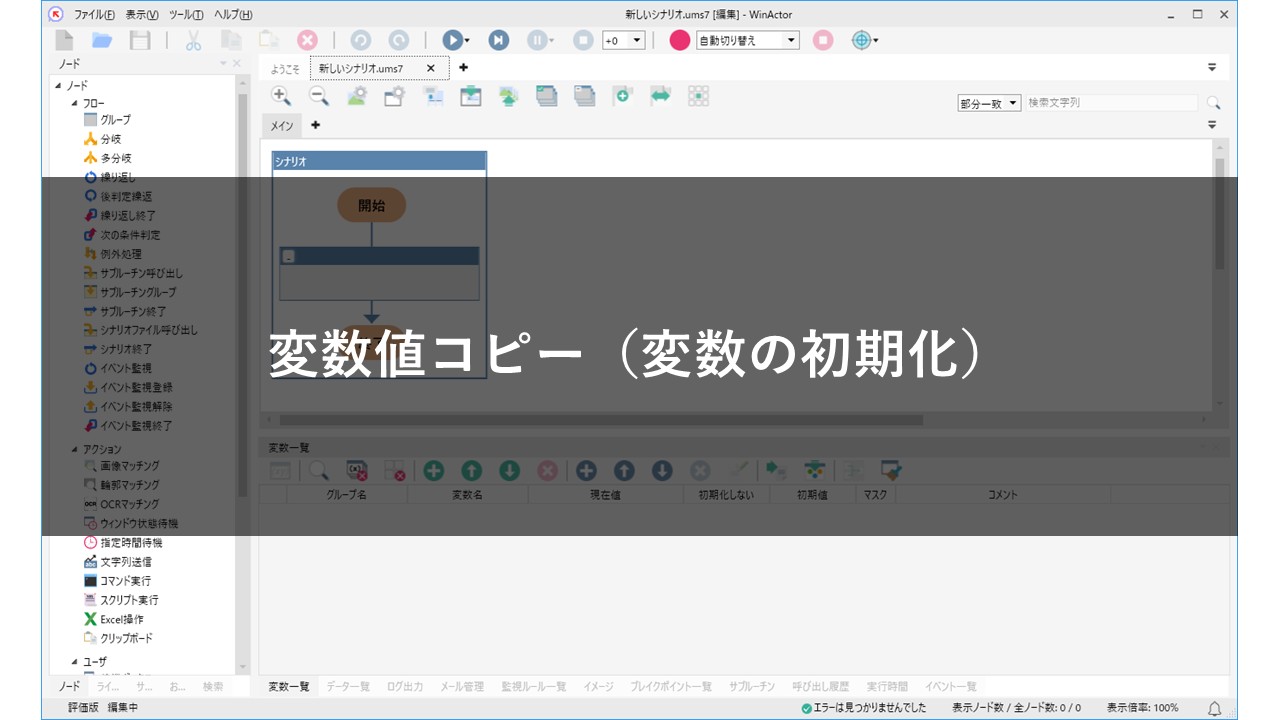Add a new scenario tab with plus
The height and width of the screenshot is (720, 1280).
pos(463,68)
